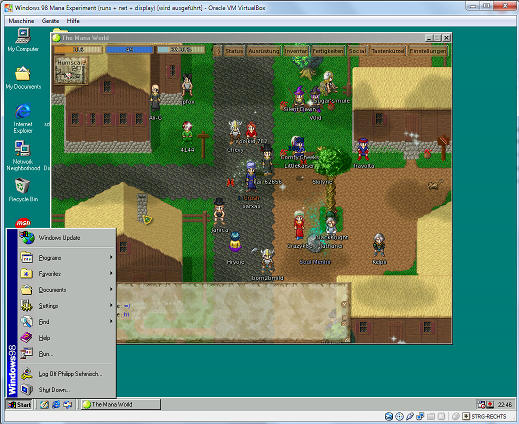Image resolution: width=519 pixels, height=424 pixels.
Task: Open the Ausrüstung equipment window
Action: 264,51
